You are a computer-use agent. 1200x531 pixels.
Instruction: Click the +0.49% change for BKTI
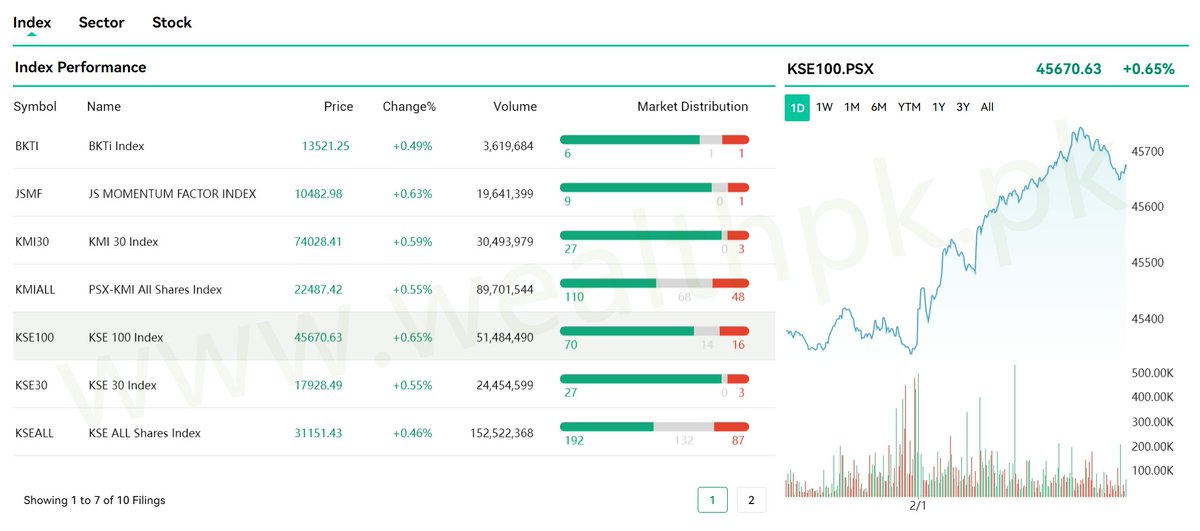(412, 146)
